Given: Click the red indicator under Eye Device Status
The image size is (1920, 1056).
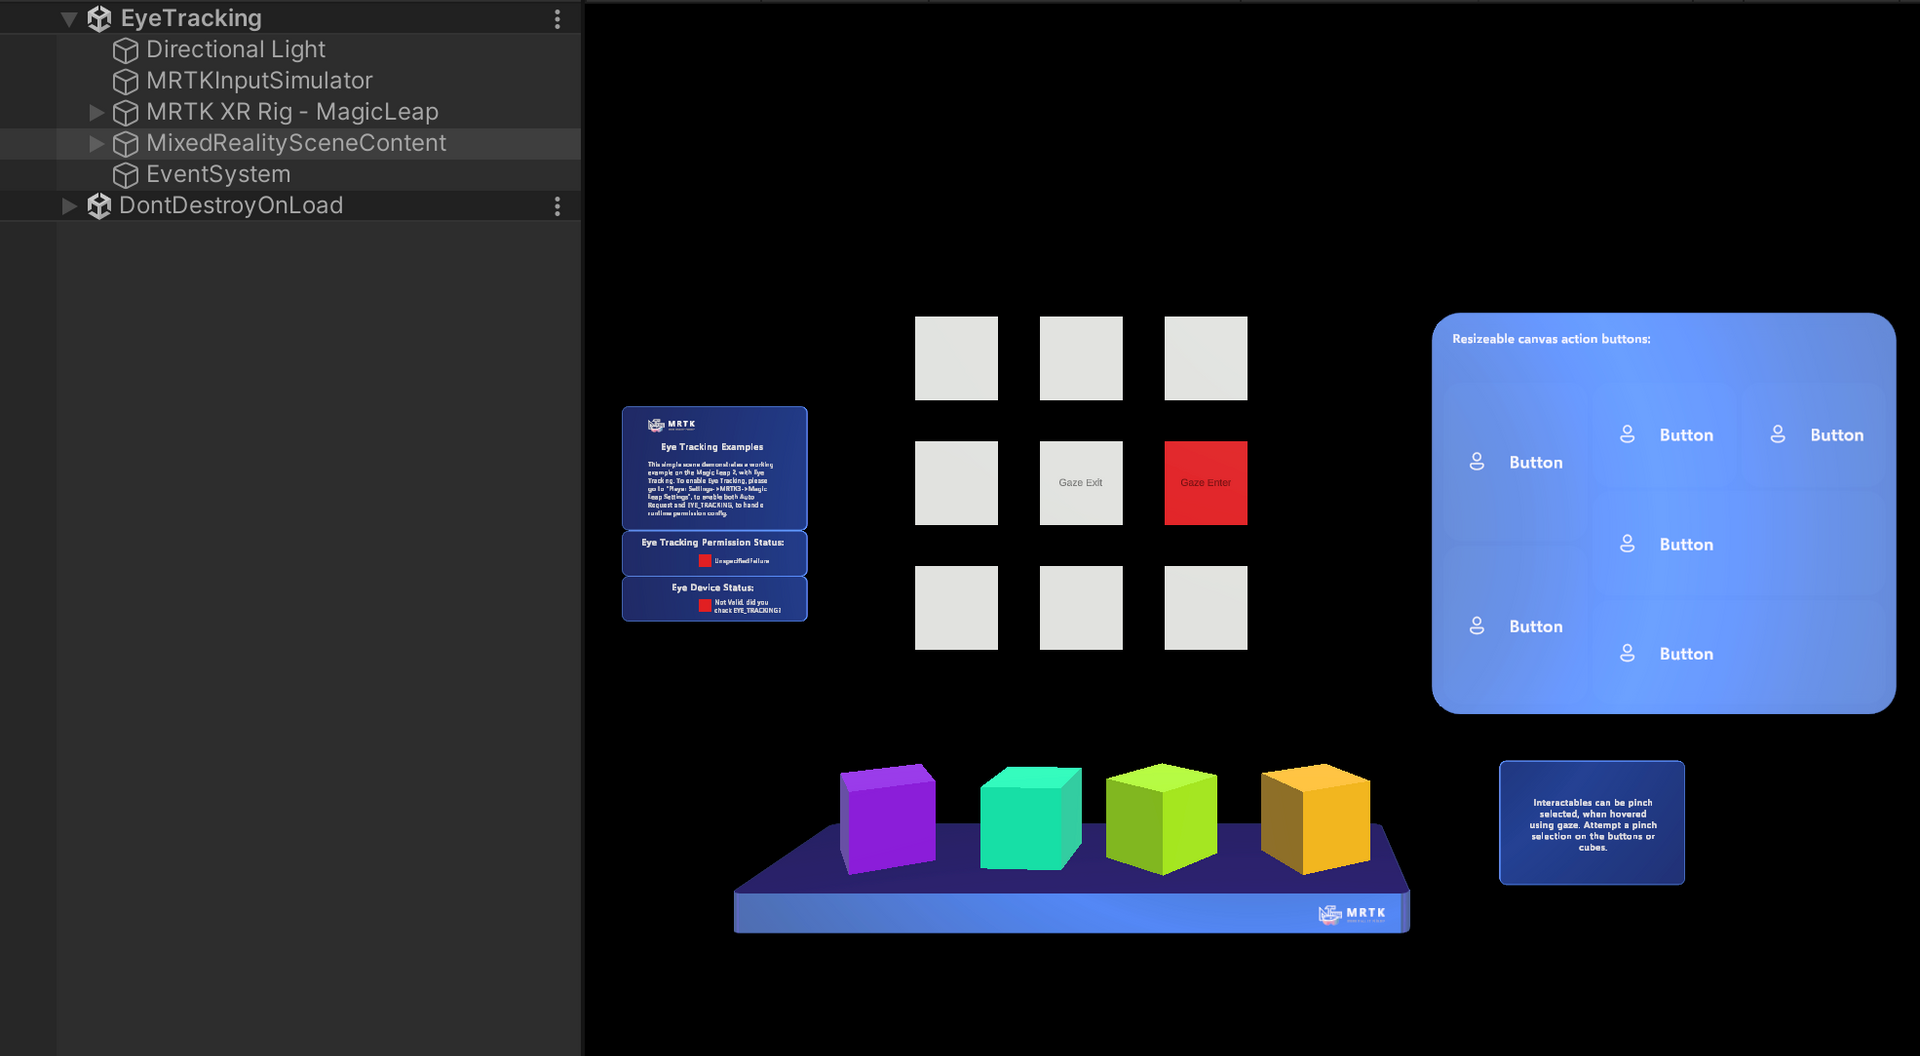Looking at the screenshot, I should tap(705, 603).
